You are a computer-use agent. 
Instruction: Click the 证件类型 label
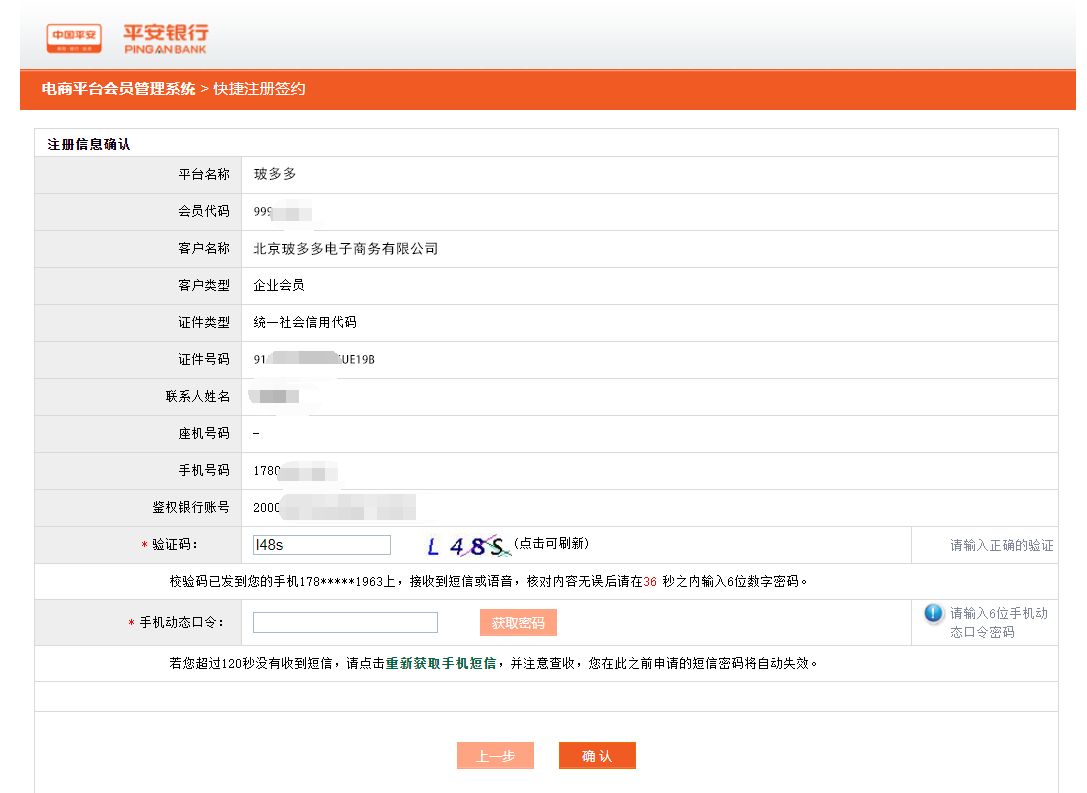[x=204, y=322]
